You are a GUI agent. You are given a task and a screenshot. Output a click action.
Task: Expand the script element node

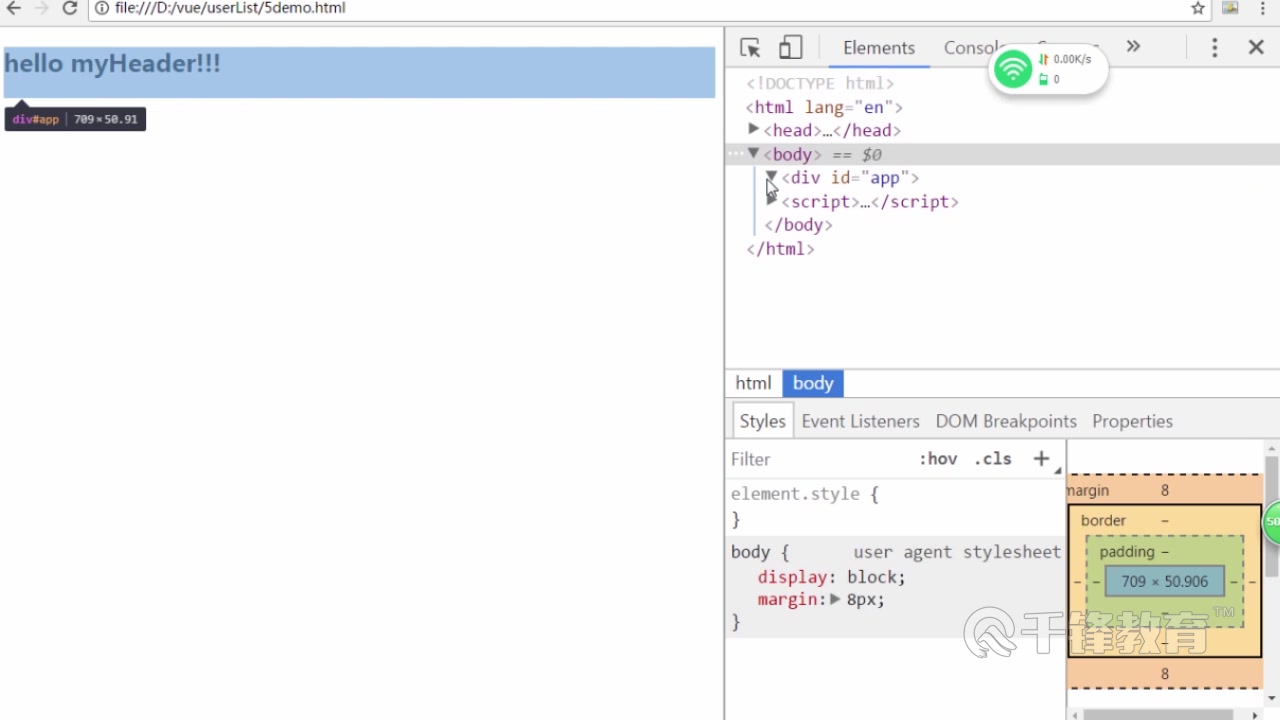point(771,200)
